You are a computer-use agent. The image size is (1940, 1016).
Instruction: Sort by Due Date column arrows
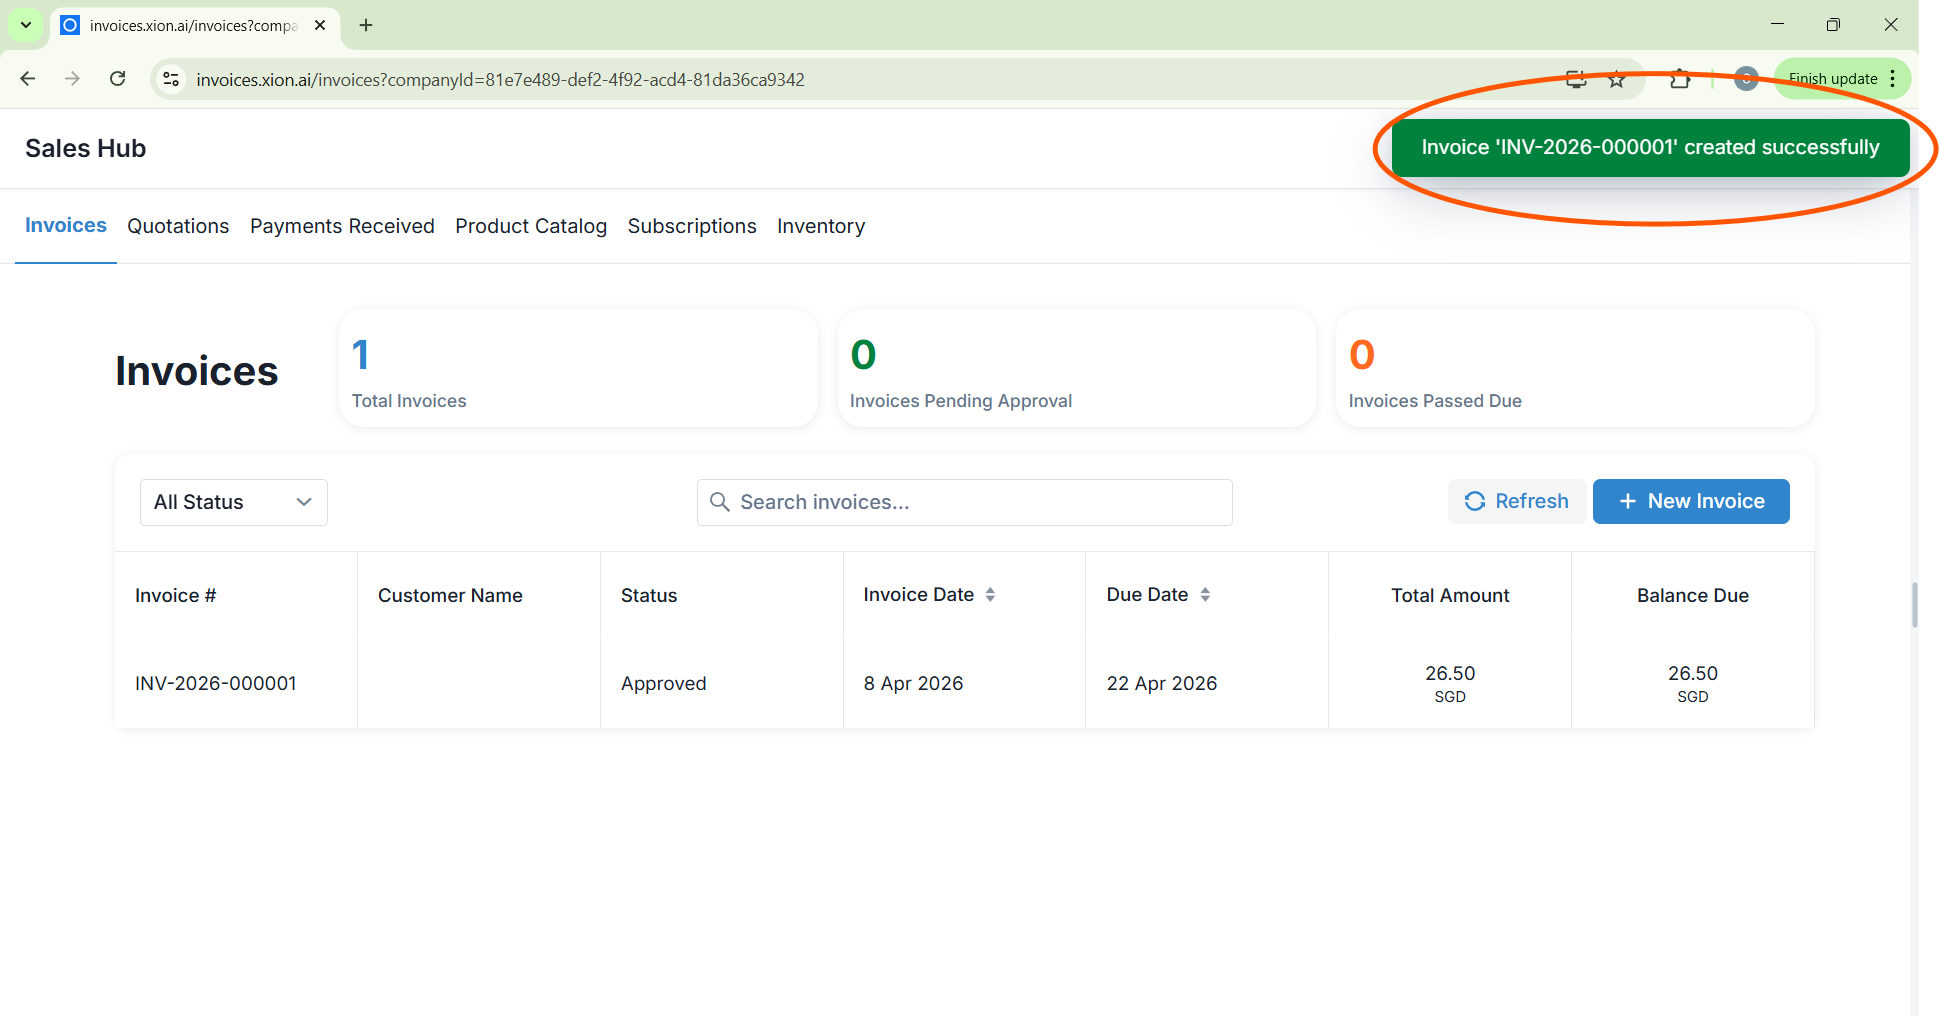[x=1205, y=595]
